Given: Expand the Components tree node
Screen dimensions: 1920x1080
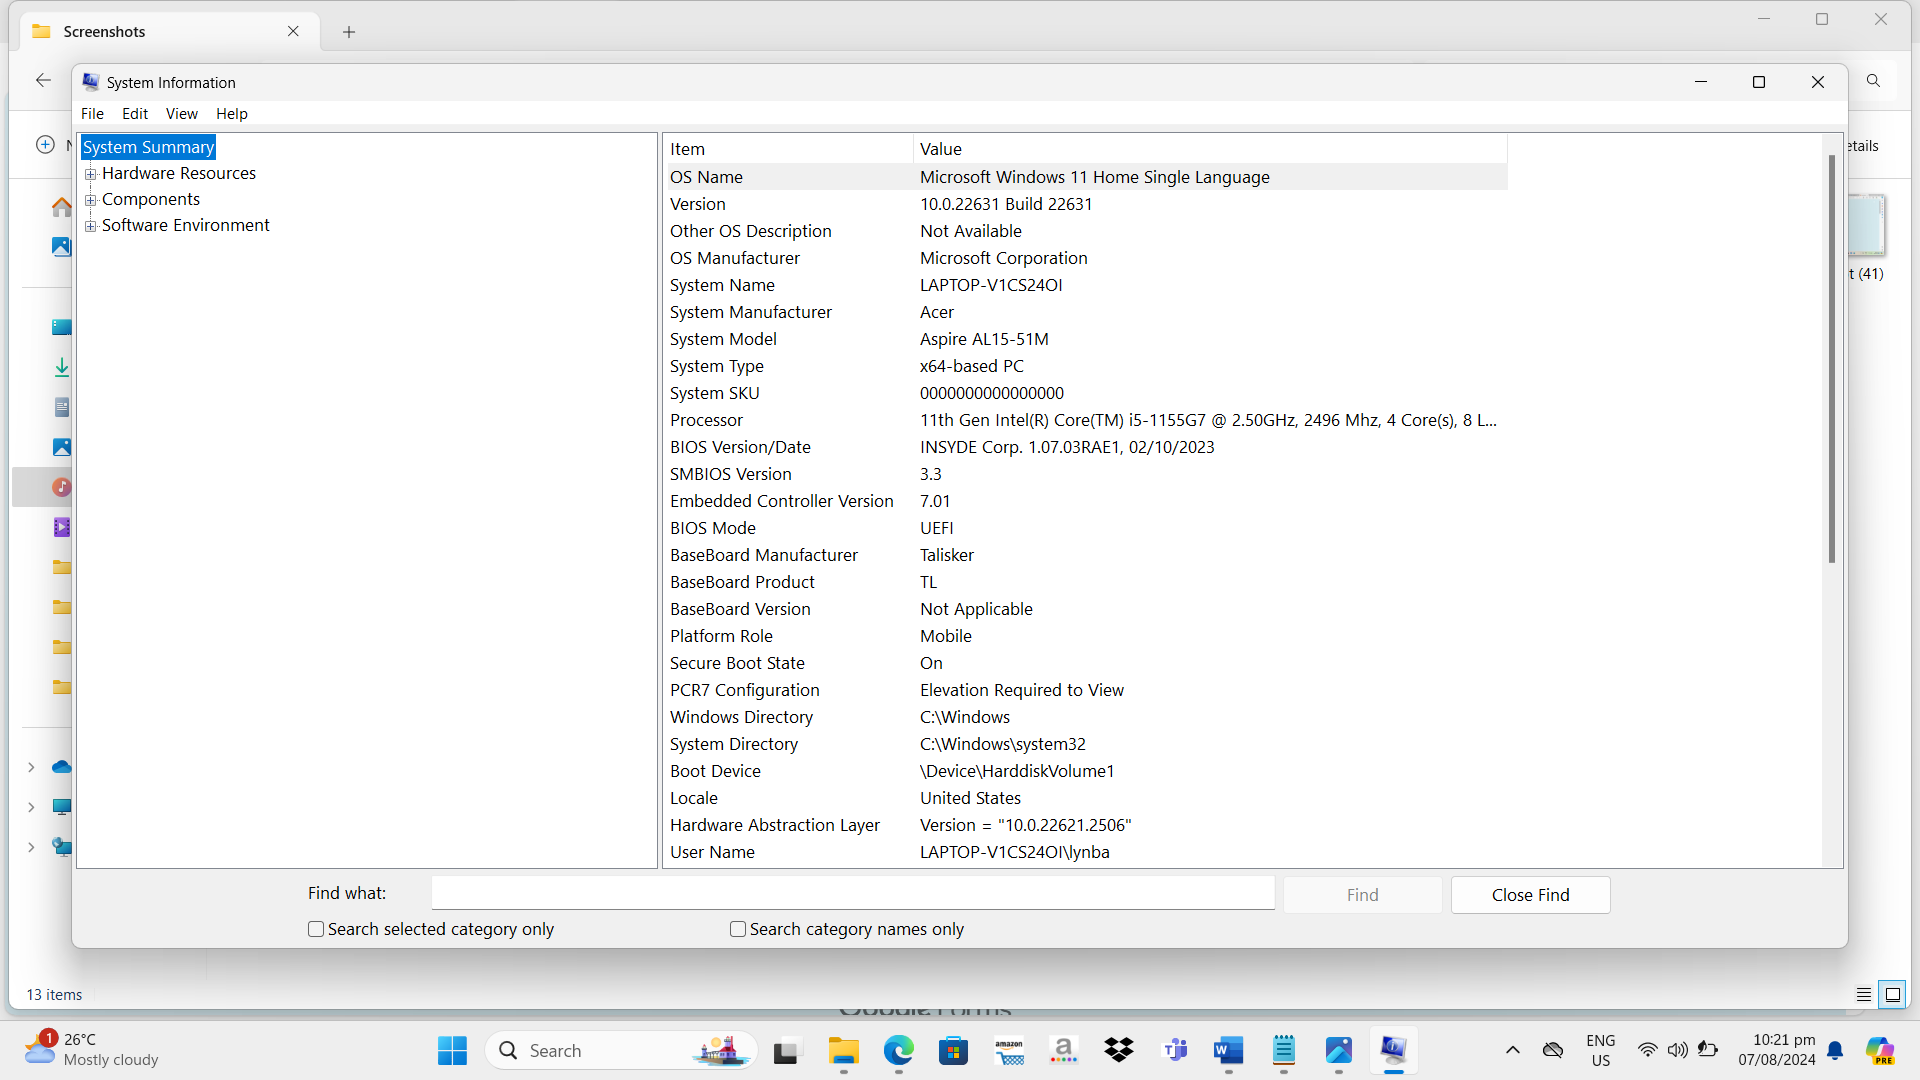Looking at the screenshot, I should coord(91,200).
